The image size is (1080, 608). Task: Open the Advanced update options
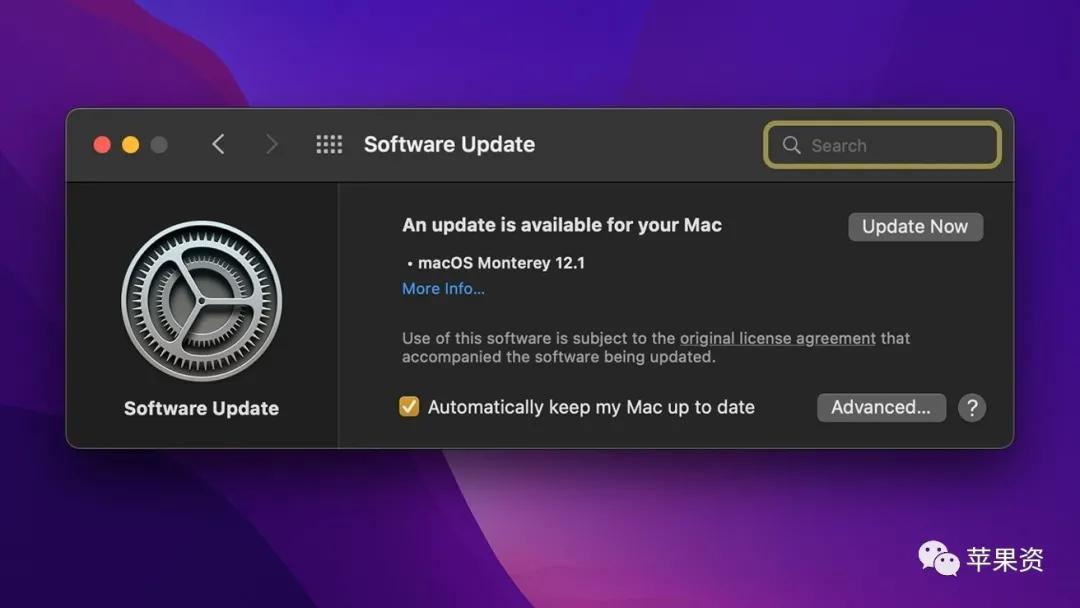click(881, 407)
